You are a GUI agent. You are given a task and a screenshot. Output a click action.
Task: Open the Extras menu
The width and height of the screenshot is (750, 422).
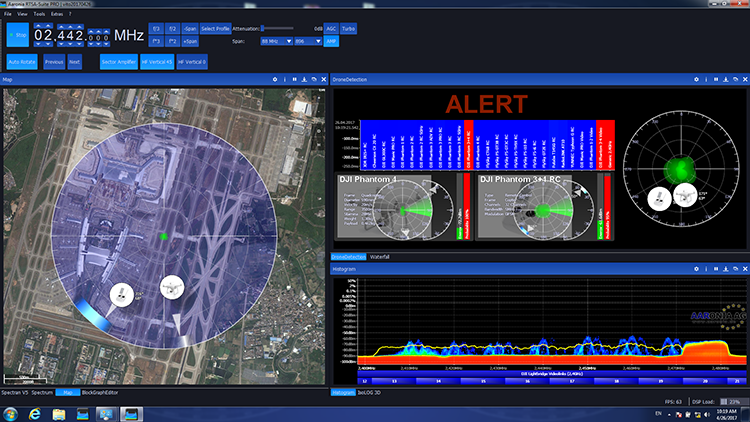pos(57,14)
